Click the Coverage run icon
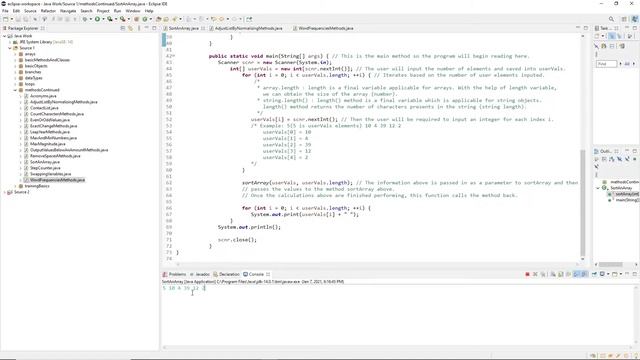 (x=110, y=19)
